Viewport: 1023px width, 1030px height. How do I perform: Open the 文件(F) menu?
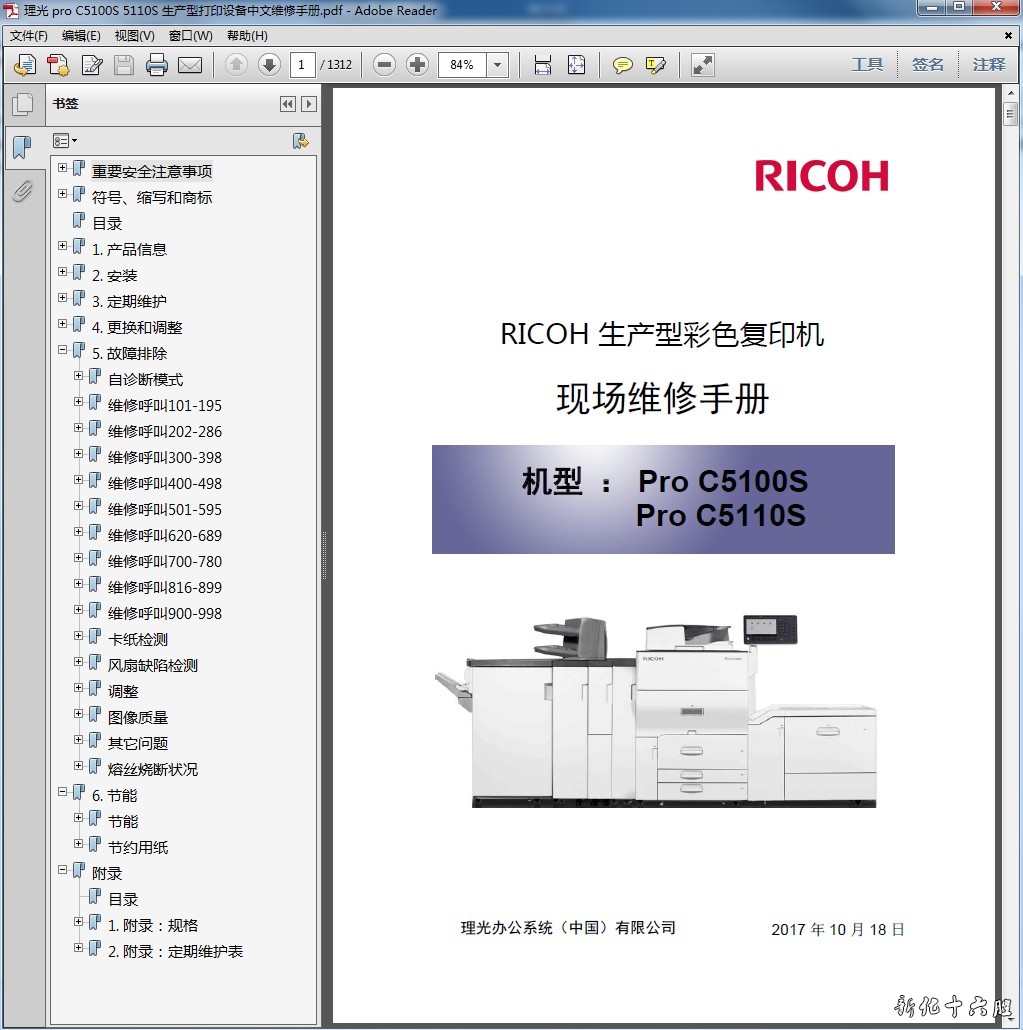[x=29, y=36]
